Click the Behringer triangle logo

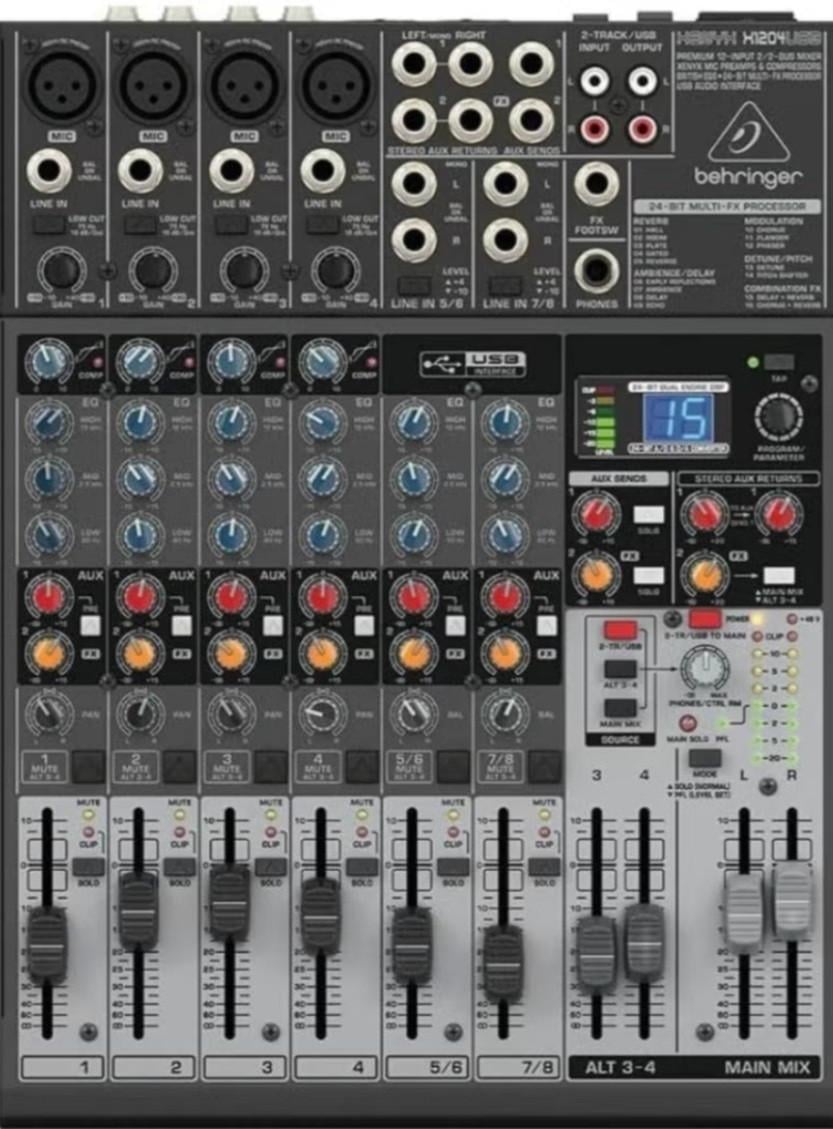click(748, 132)
